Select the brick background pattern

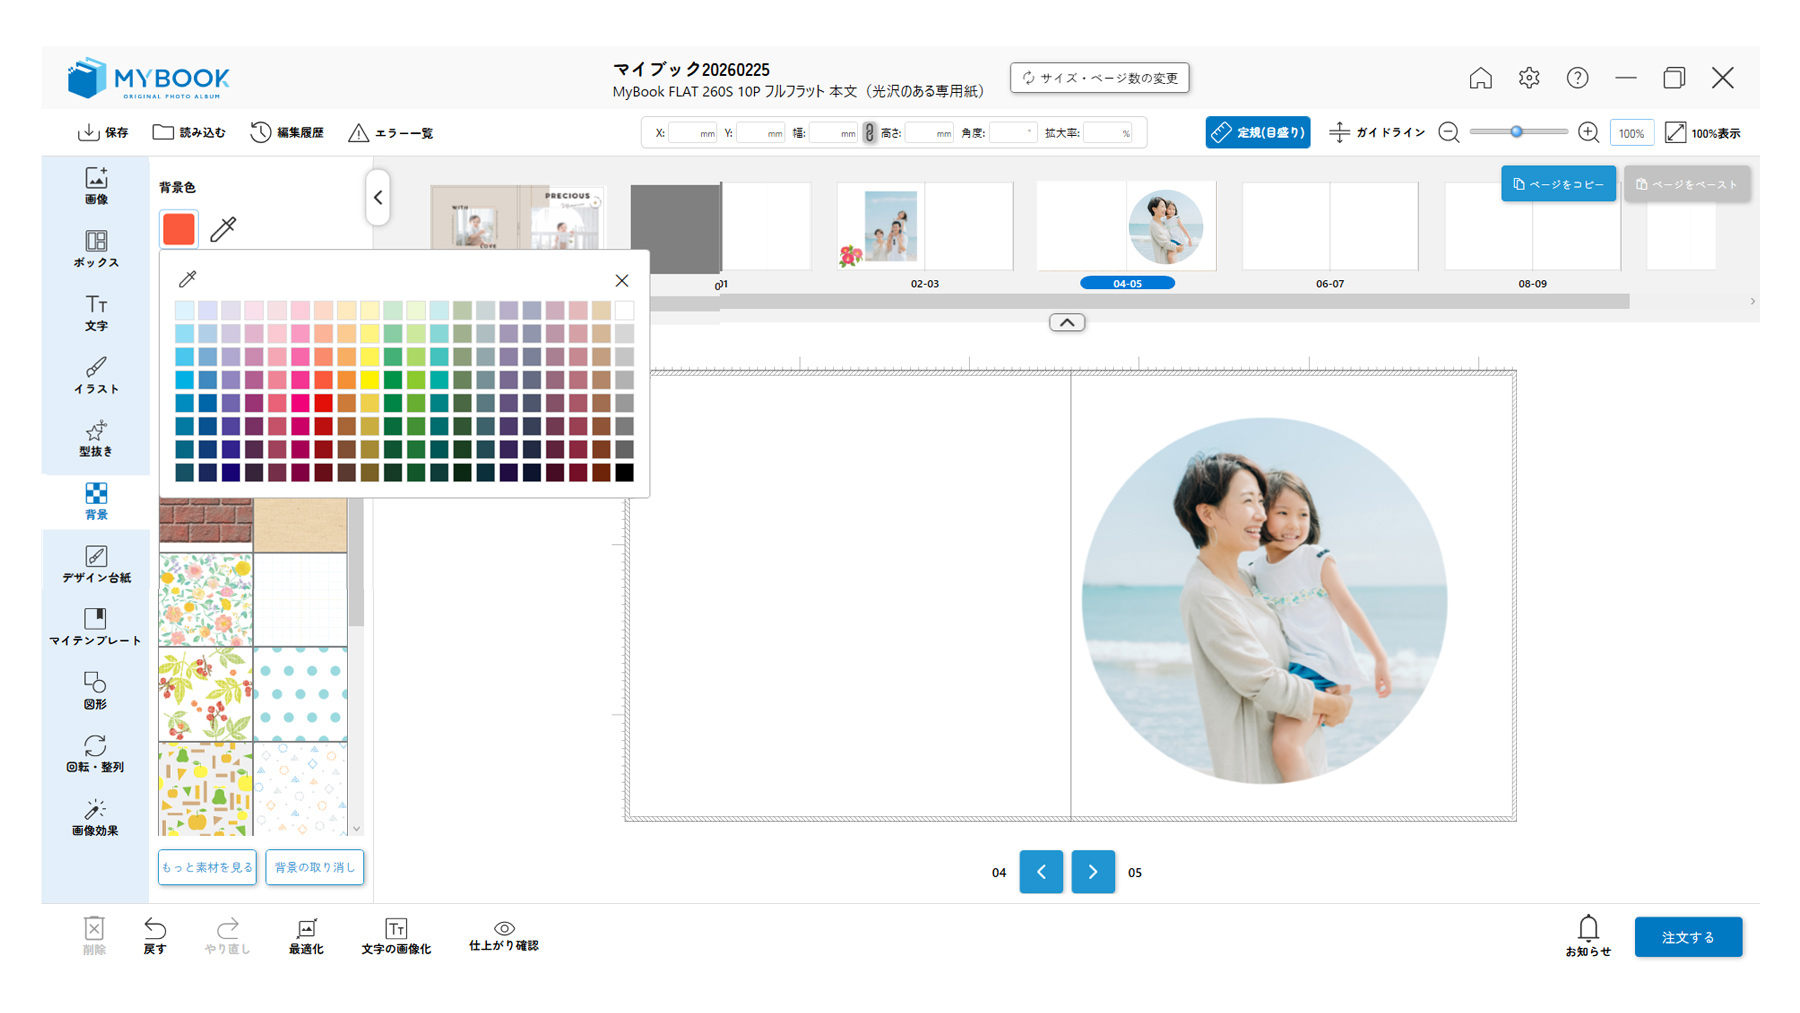[206, 525]
